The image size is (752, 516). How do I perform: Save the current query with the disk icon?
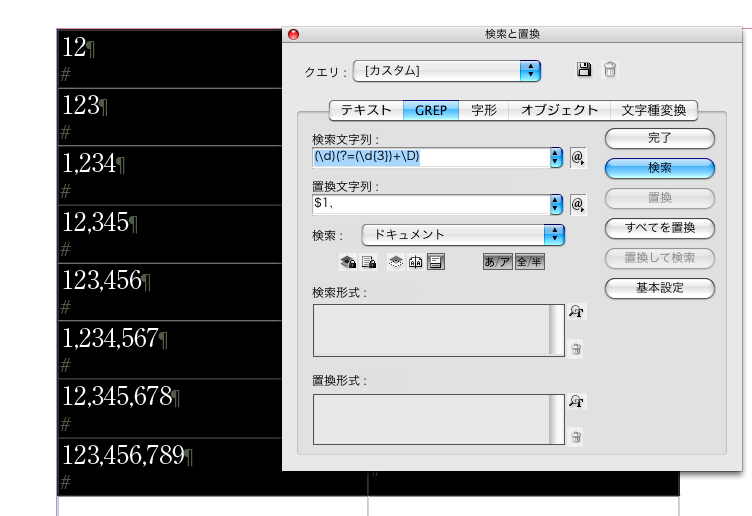[584, 70]
